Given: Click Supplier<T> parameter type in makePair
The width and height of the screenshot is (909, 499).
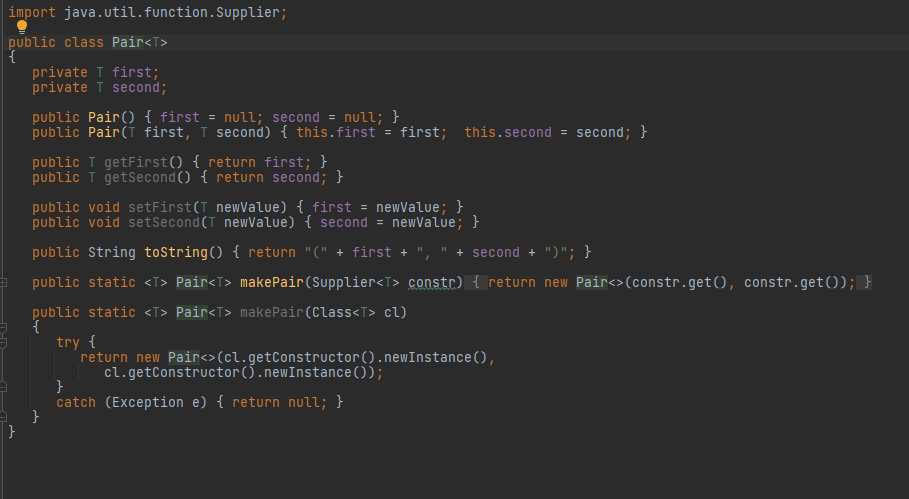Looking at the screenshot, I should (x=356, y=282).
